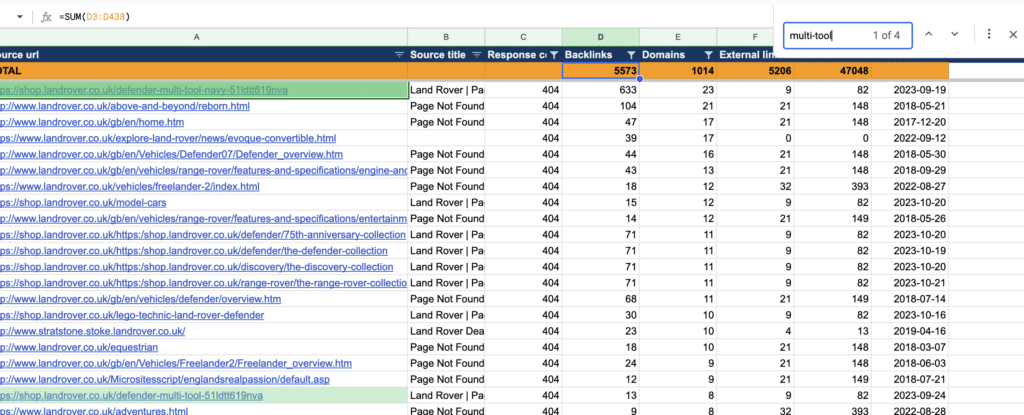
Task: Click the total cell 5206
Action: (754, 71)
